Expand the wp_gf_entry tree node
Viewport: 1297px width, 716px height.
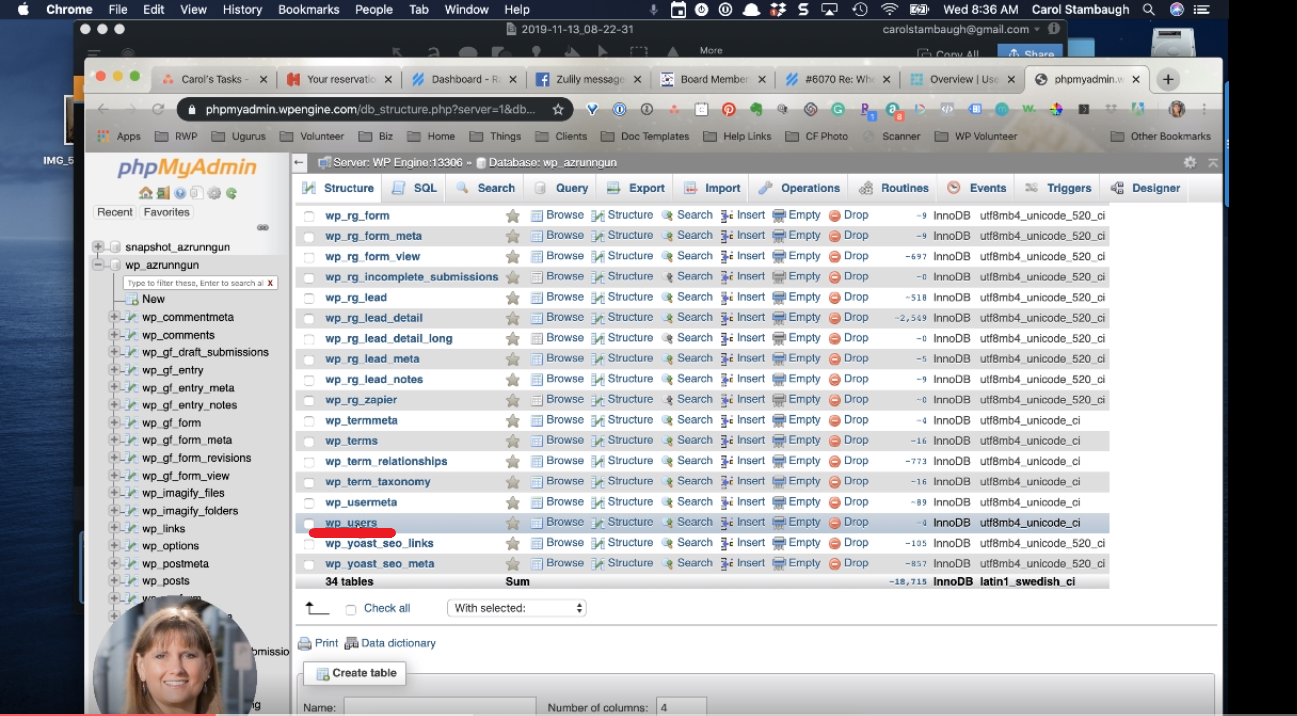[x=114, y=370]
